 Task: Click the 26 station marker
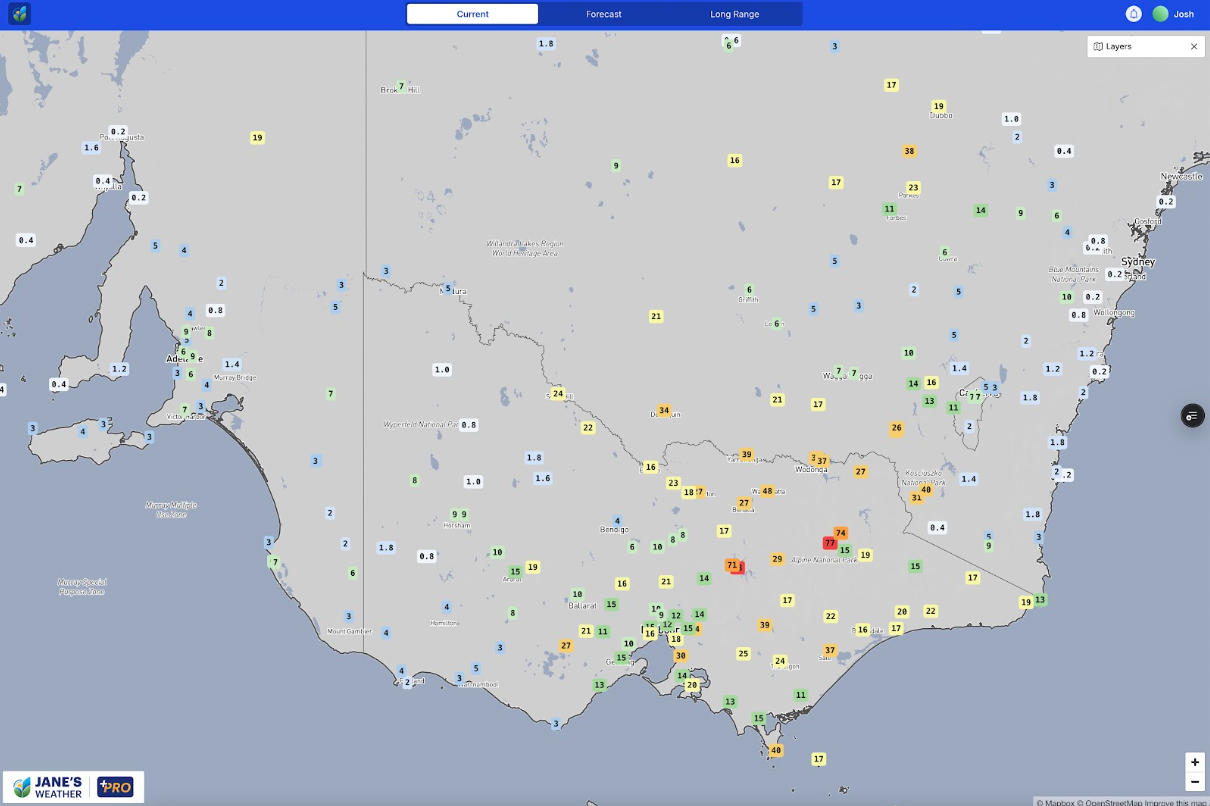pyautogui.click(x=896, y=428)
